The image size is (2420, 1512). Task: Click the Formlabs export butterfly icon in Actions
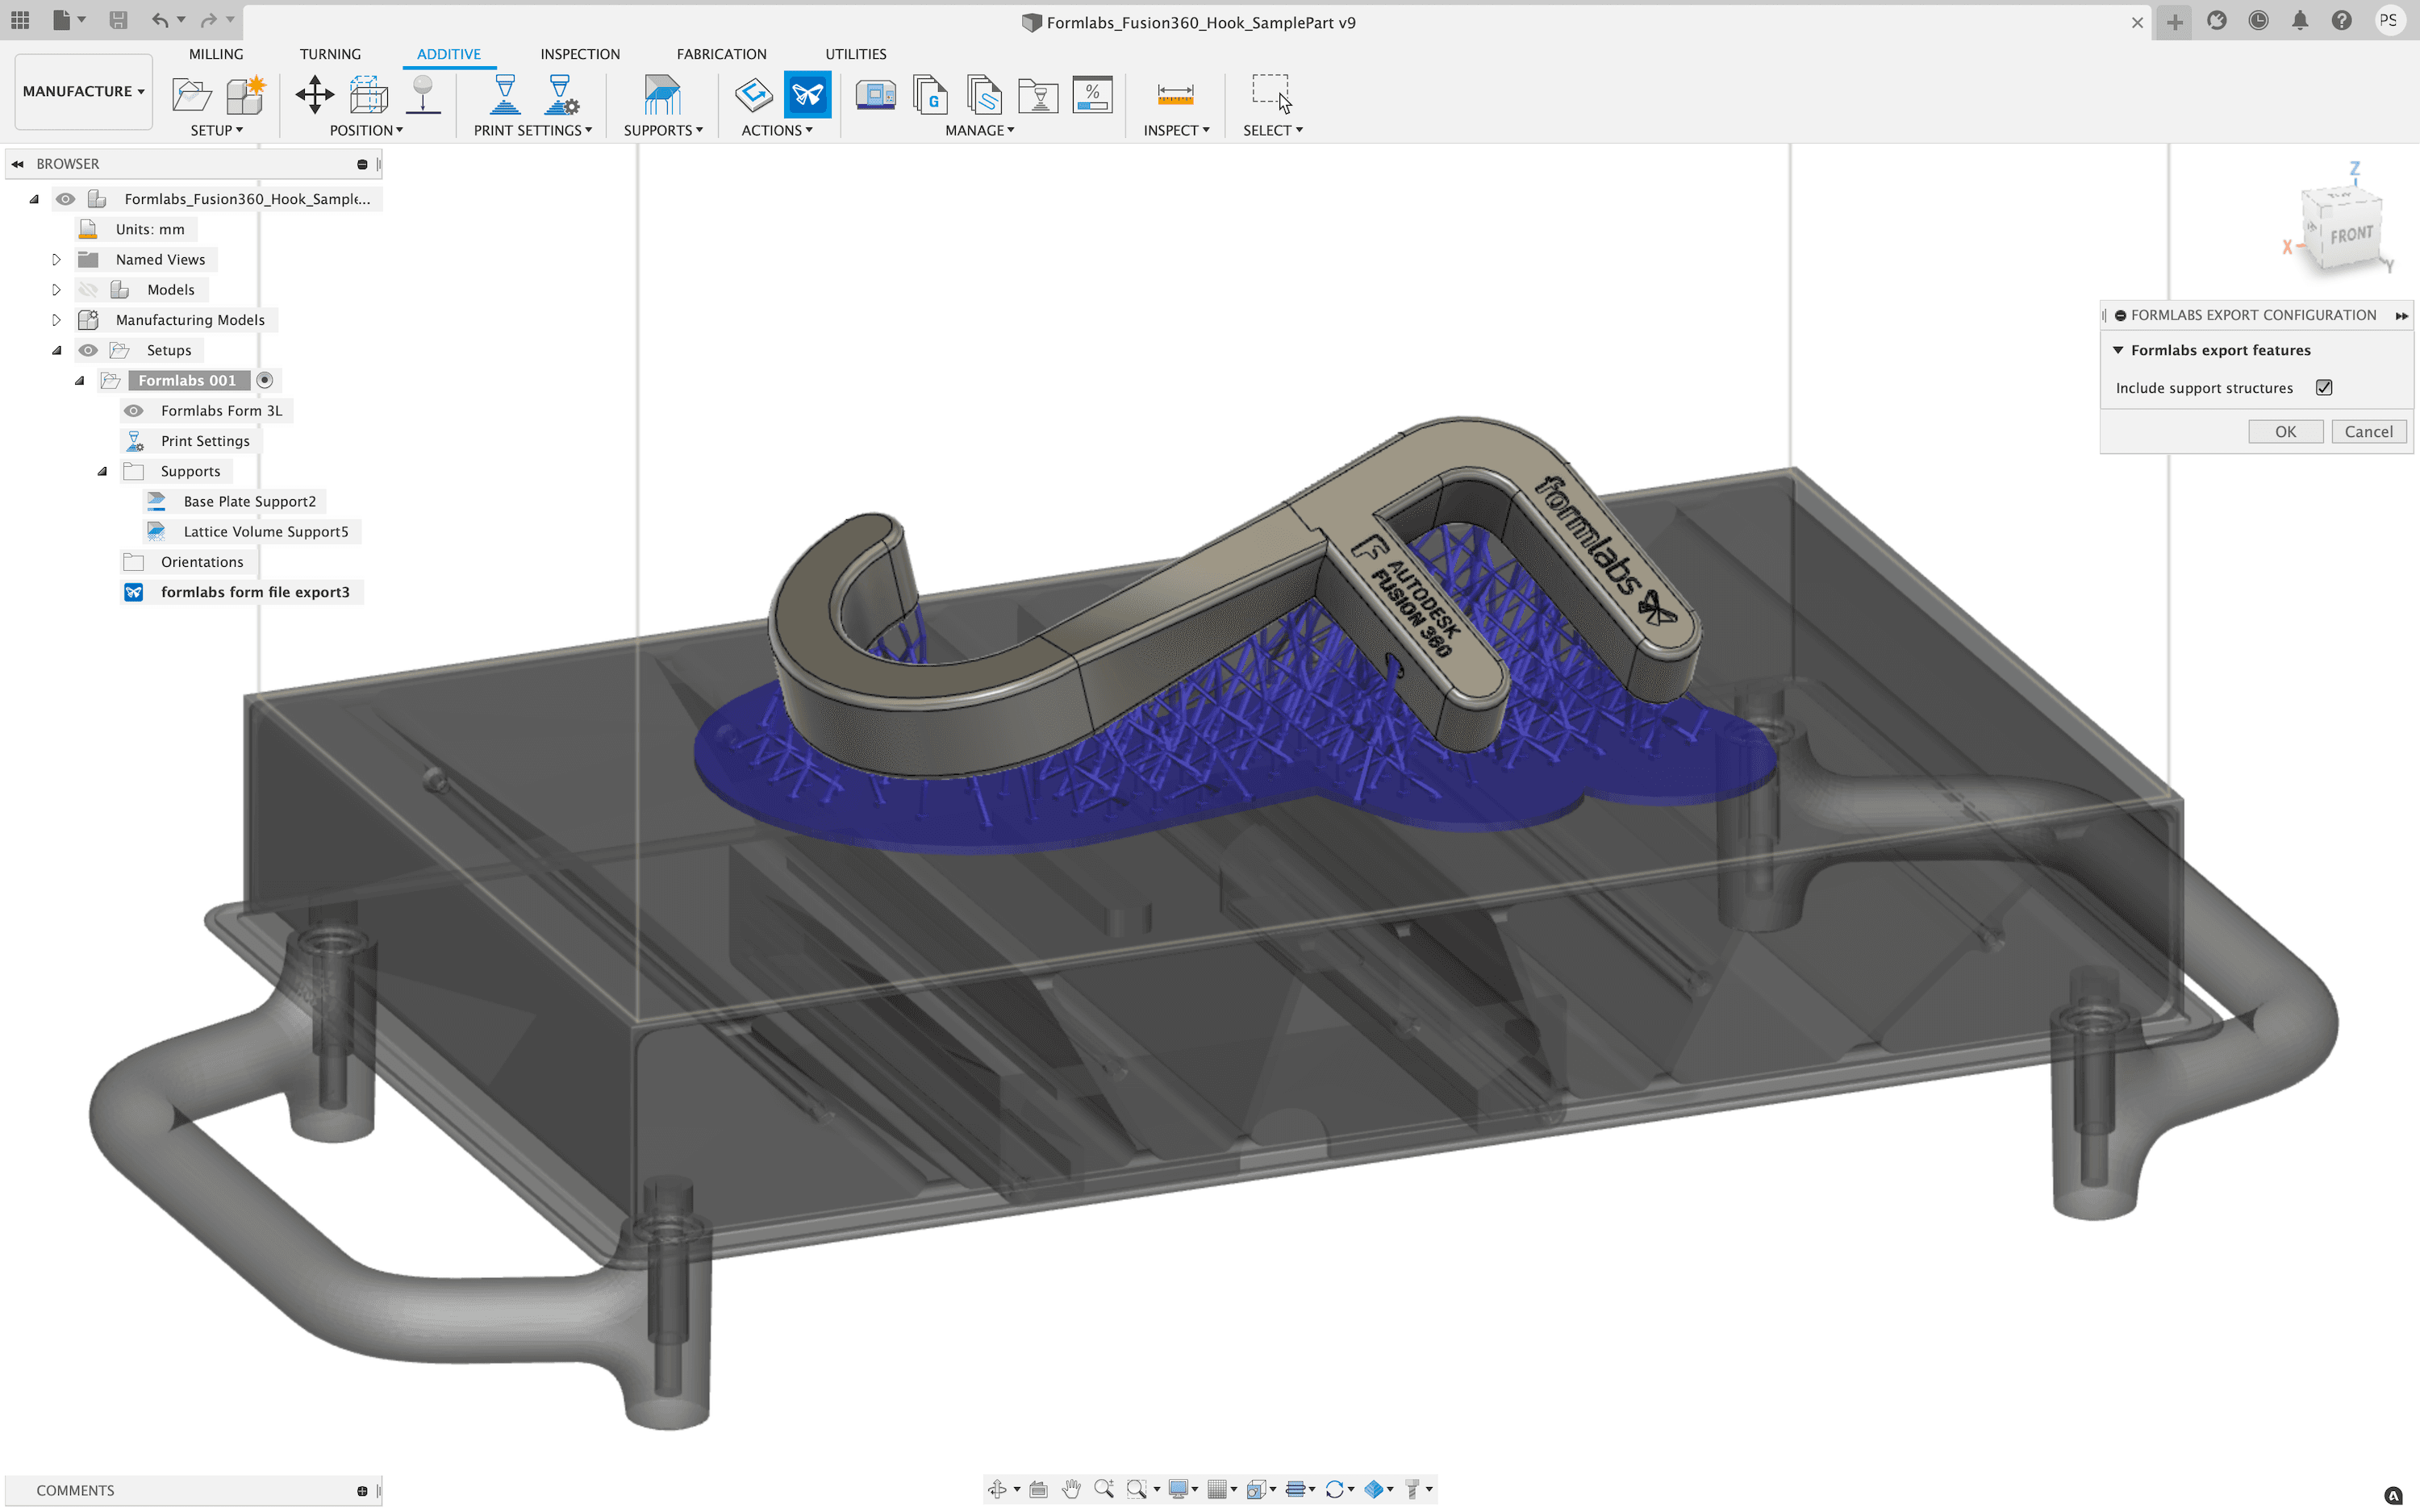(808, 95)
